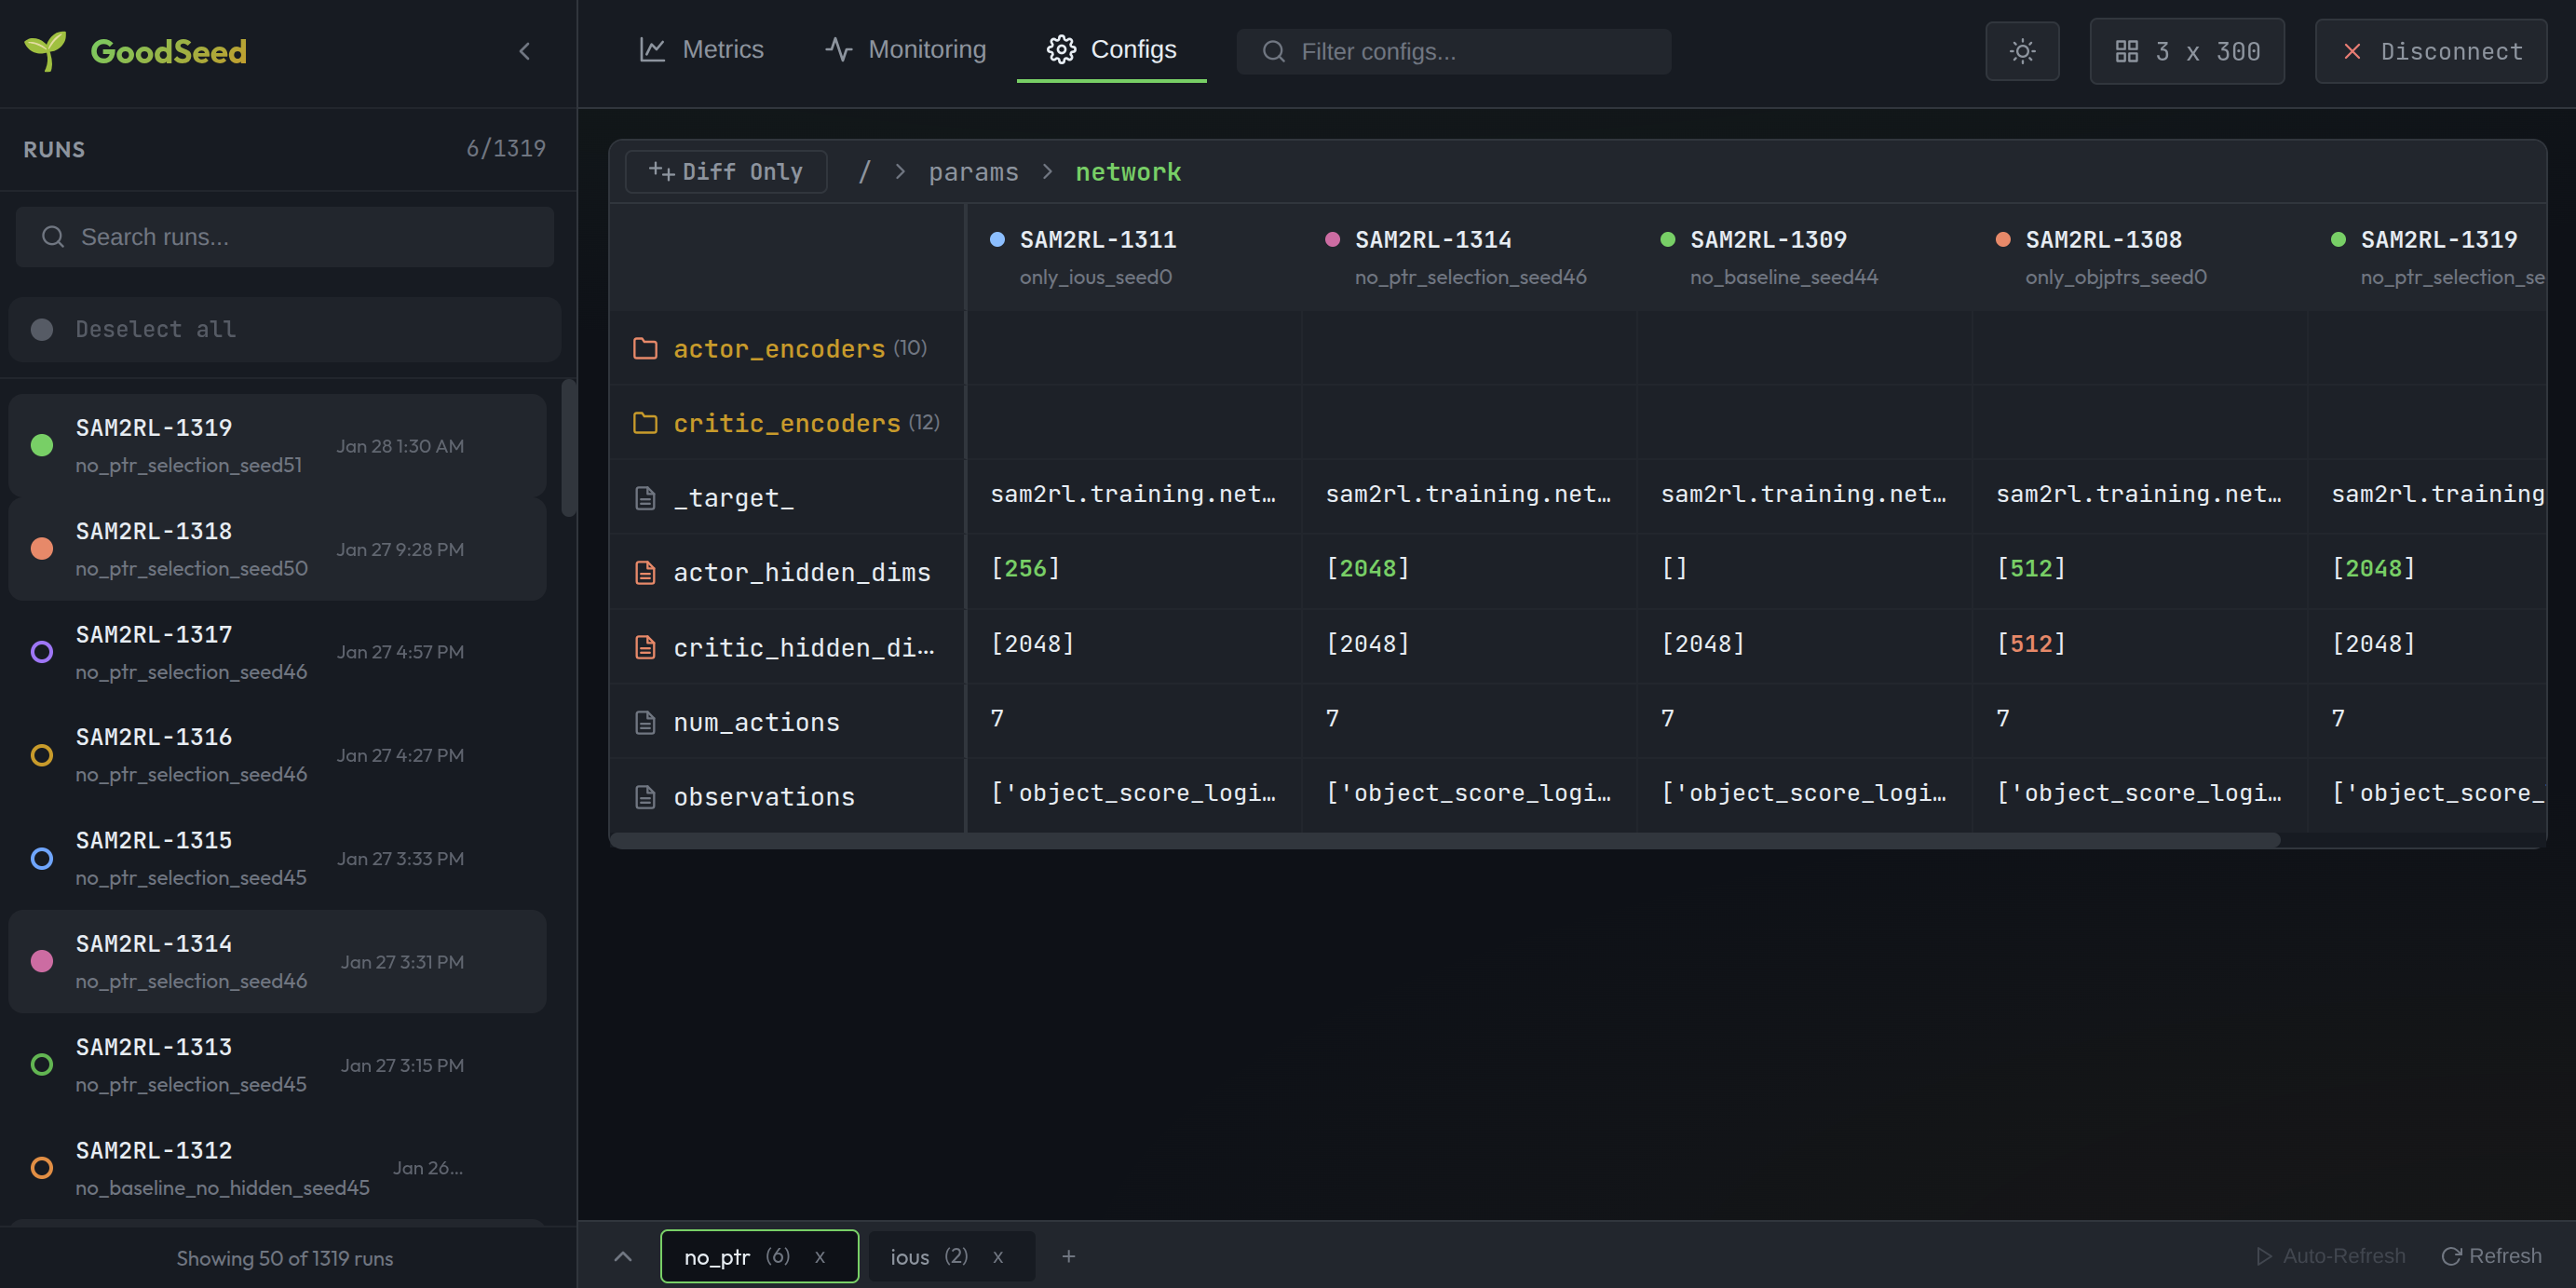The width and height of the screenshot is (2576, 1288).
Task: Toggle selection circle for run SAM2RL-1316
Action: click(42, 755)
